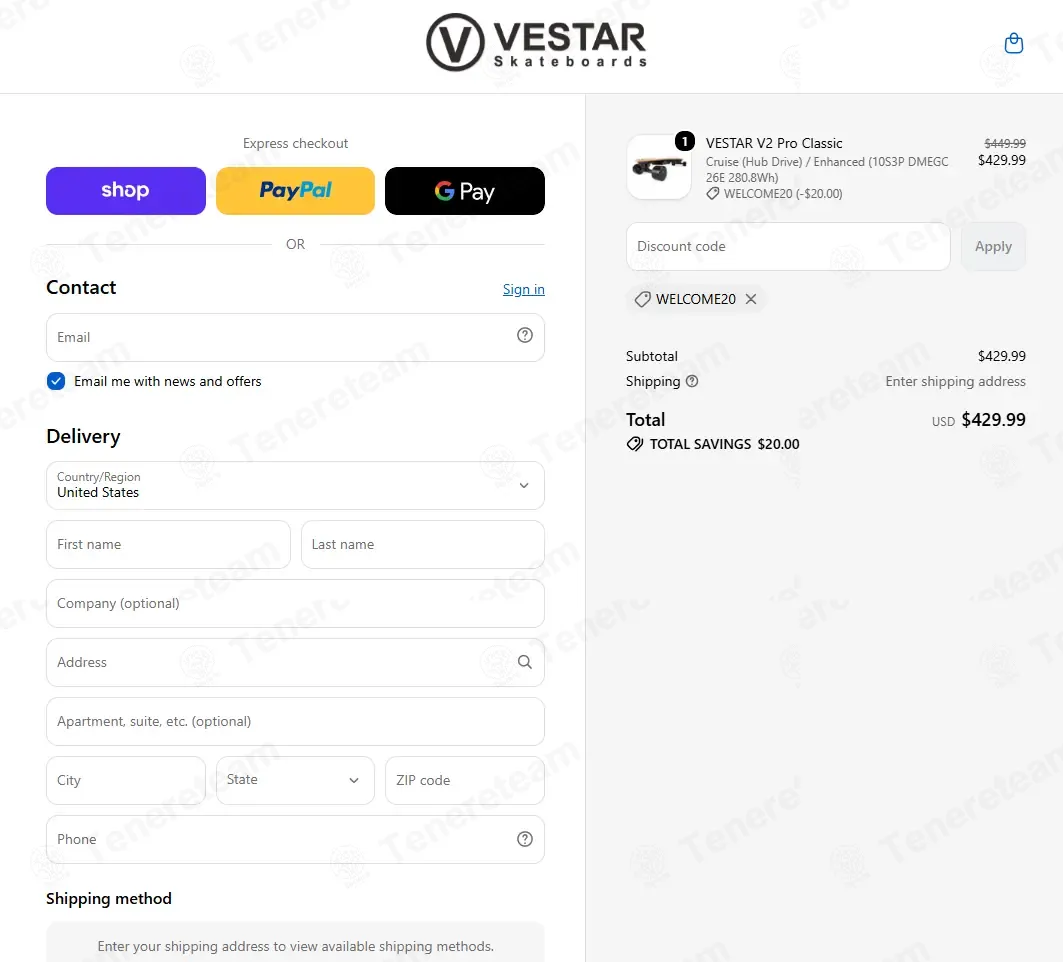Click the Shipping info question icon
1063x962 pixels.
691,381
